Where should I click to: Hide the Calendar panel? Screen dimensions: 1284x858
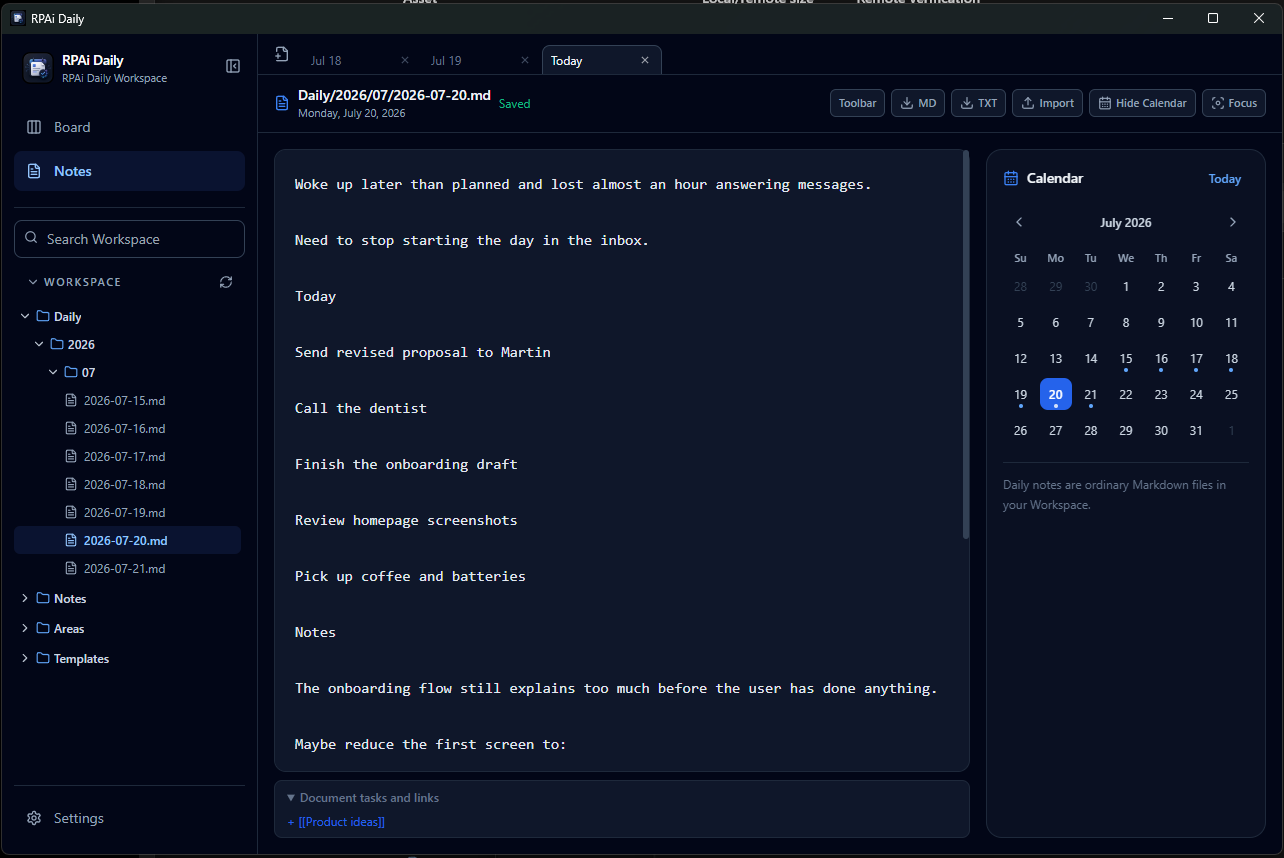(x=1142, y=103)
